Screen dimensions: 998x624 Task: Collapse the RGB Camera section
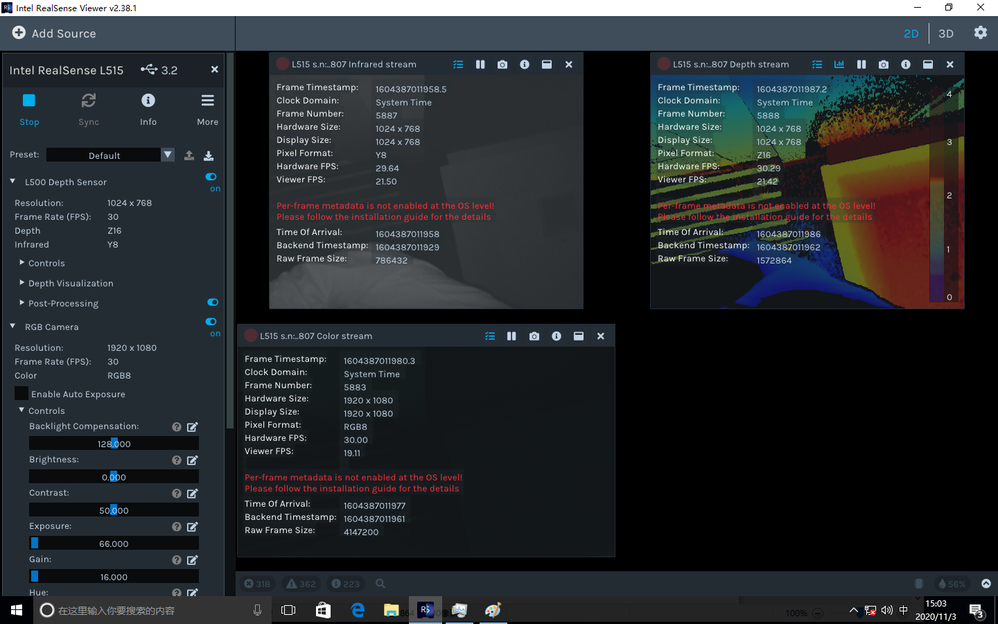(x=12, y=326)
